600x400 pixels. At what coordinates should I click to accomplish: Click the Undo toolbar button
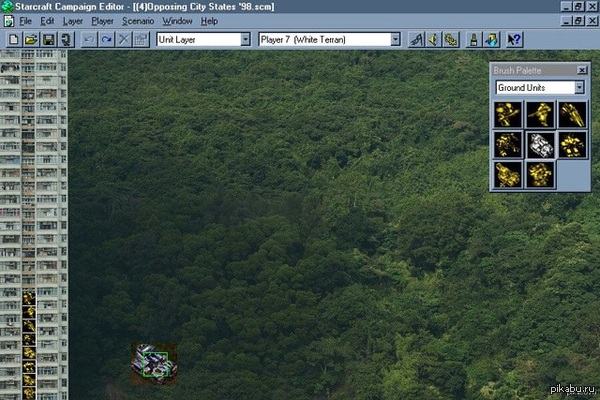(88, 39)
